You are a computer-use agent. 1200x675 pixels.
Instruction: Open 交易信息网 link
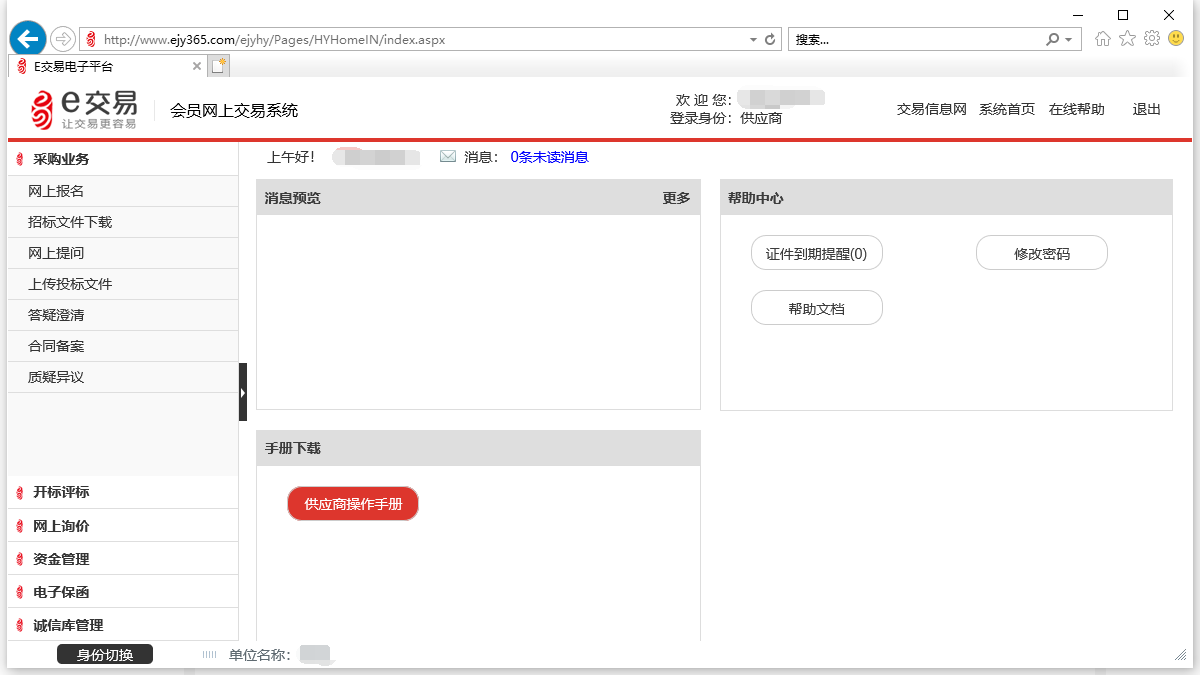point(932,110)
